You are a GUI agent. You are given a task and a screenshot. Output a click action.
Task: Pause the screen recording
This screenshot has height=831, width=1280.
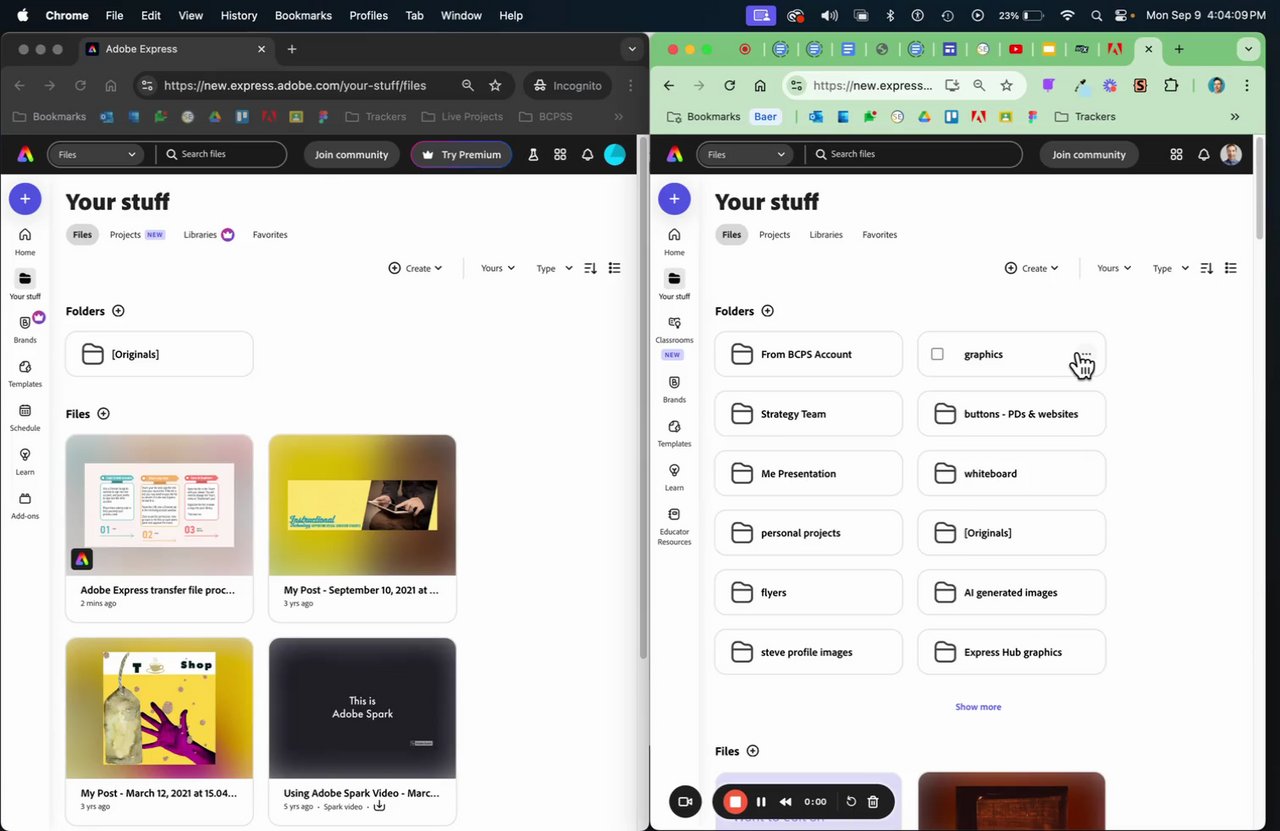pyautogui.click(x=761, y=801)
